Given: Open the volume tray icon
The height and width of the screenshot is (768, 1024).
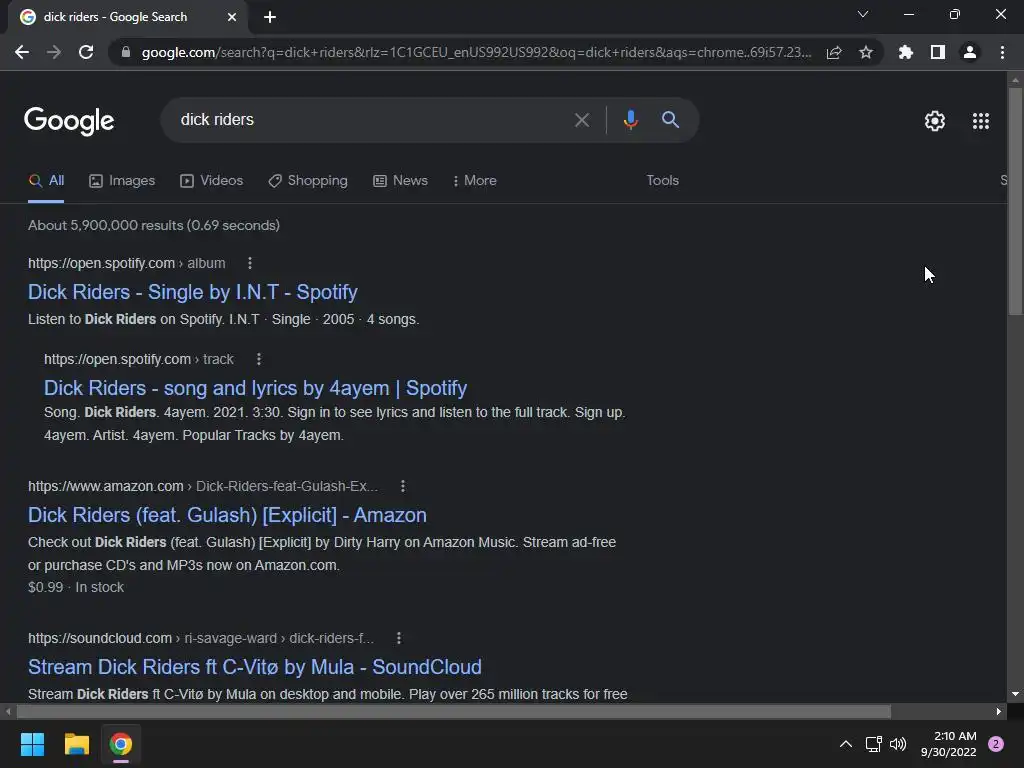Looking at the screenshot, I should coord(898,744).
